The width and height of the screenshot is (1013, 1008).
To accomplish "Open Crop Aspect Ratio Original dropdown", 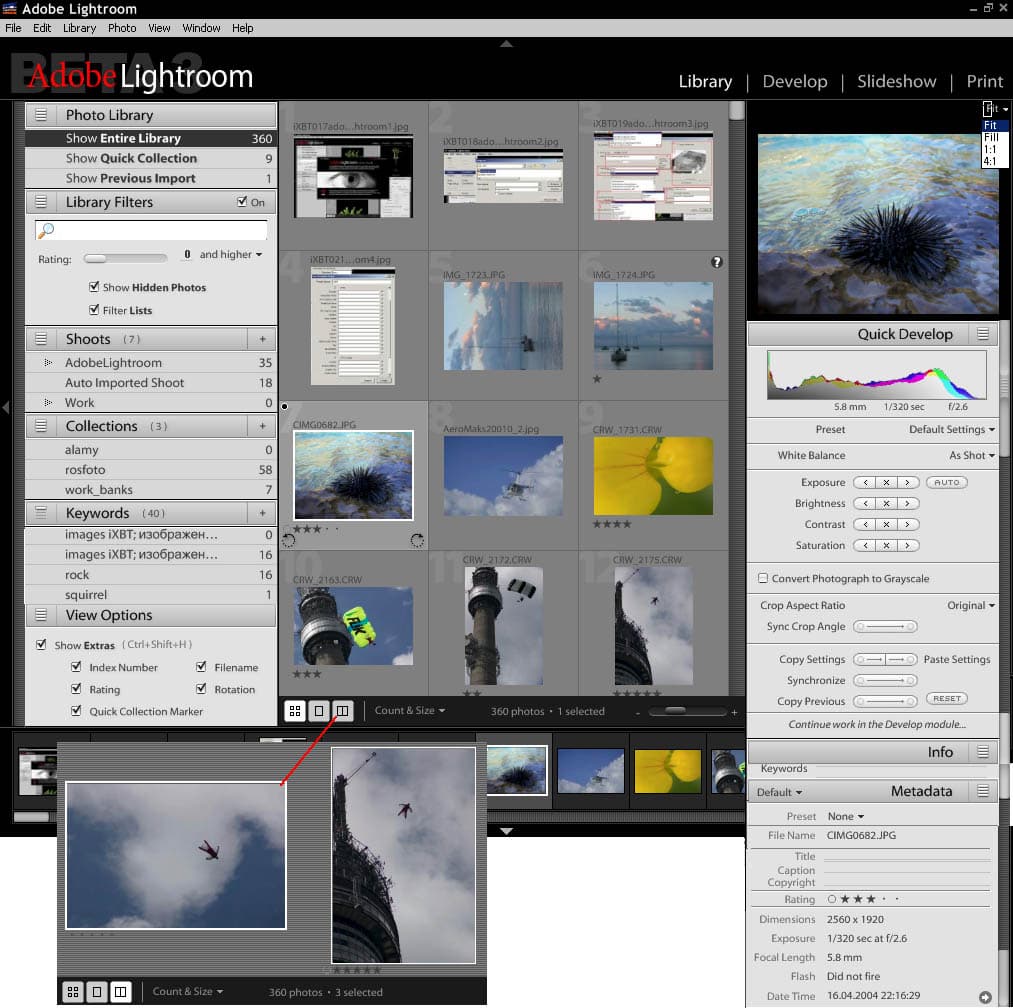I will (x=971, y=605).
